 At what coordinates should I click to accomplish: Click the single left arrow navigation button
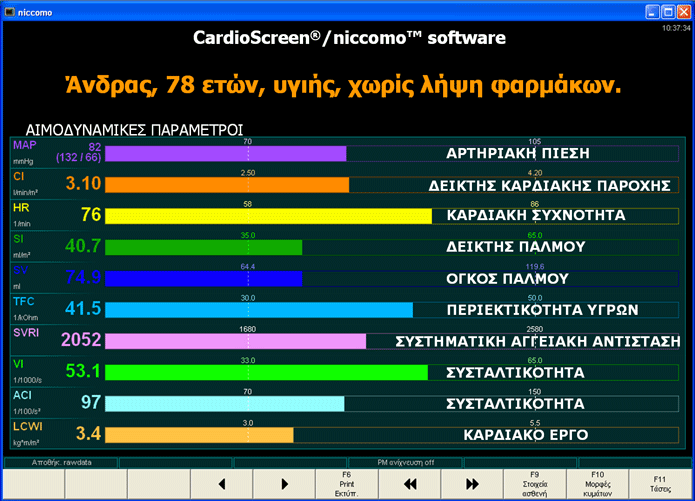coord(222,484)
